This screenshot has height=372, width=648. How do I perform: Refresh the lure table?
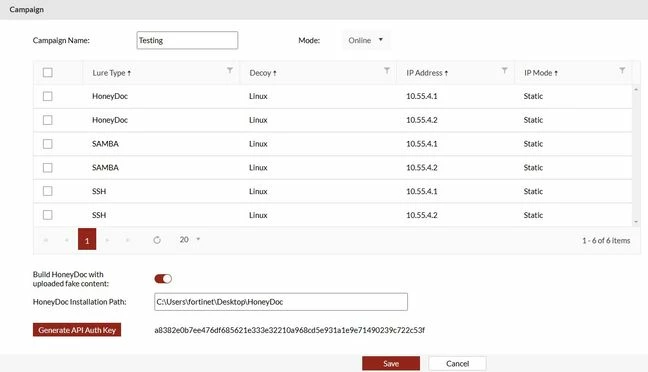157,240
